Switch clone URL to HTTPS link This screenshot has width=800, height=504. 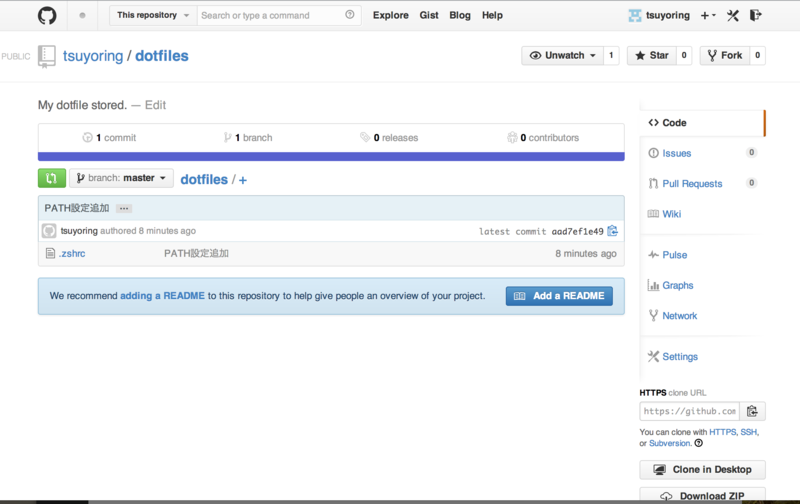pos(722,432)
